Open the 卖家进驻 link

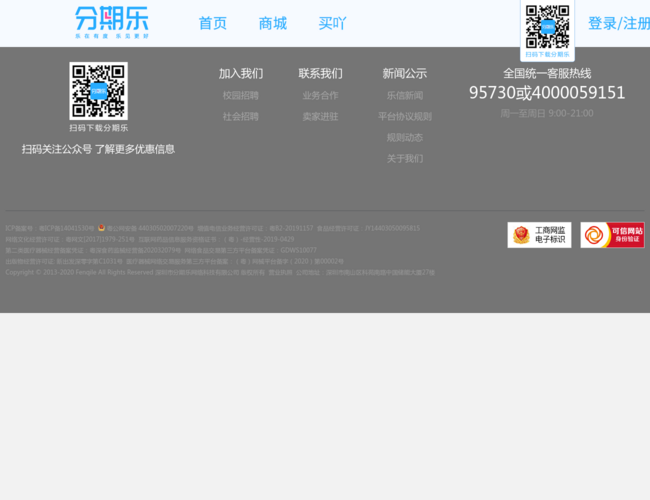pos(320,117)
